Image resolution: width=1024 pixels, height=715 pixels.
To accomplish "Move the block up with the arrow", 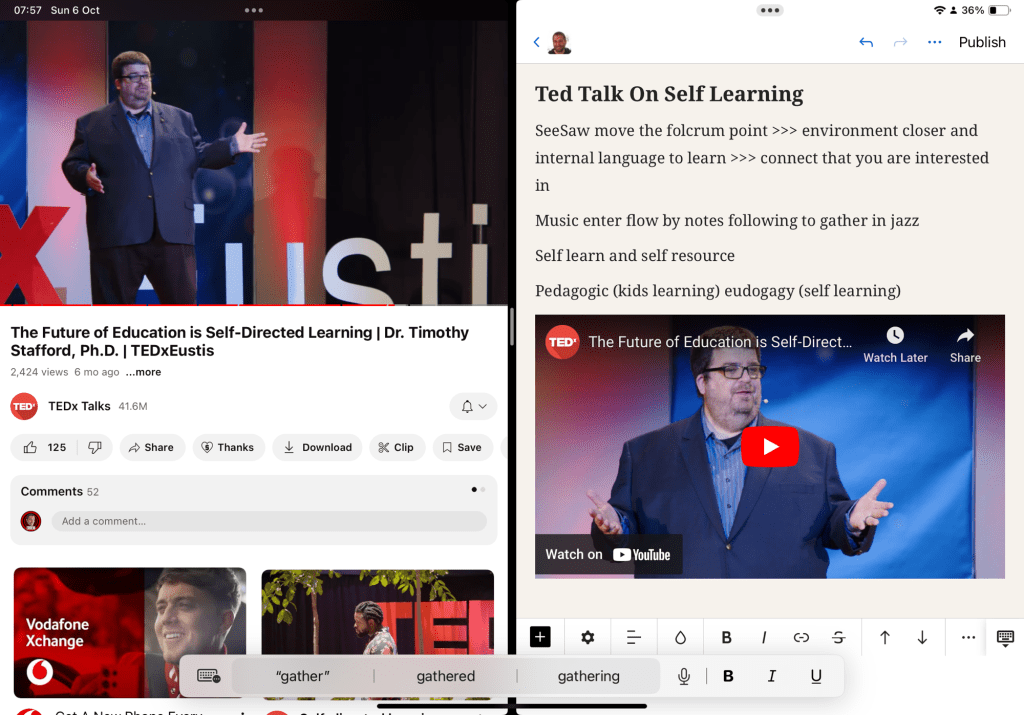I will point(885,637).
